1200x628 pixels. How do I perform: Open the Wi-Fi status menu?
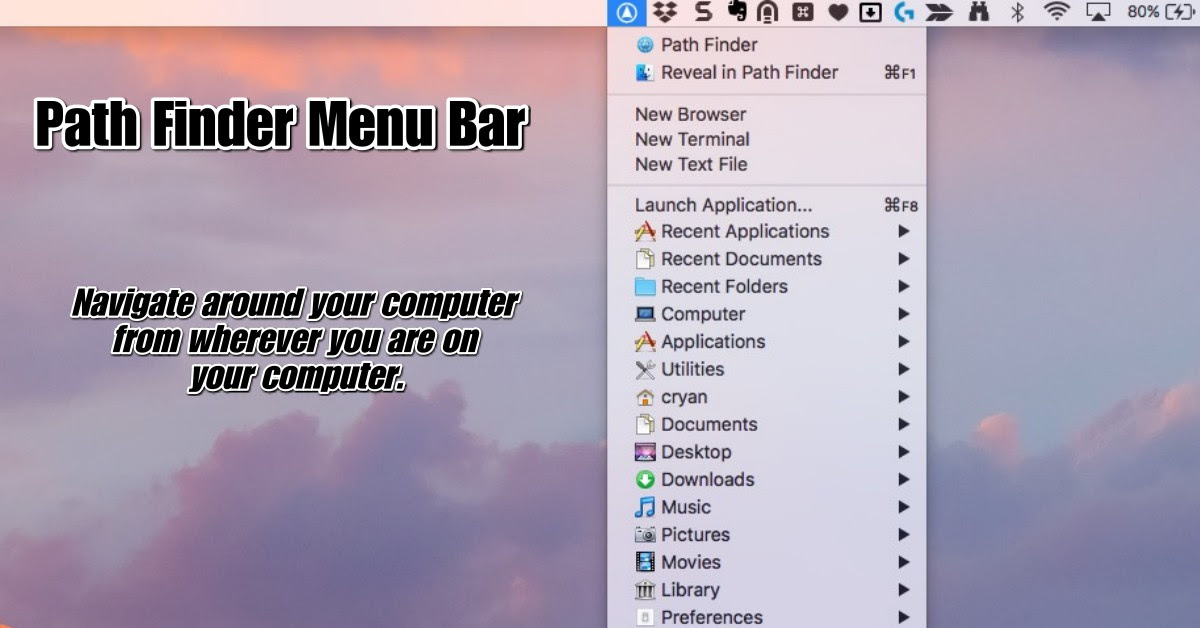coord(1056,12)
